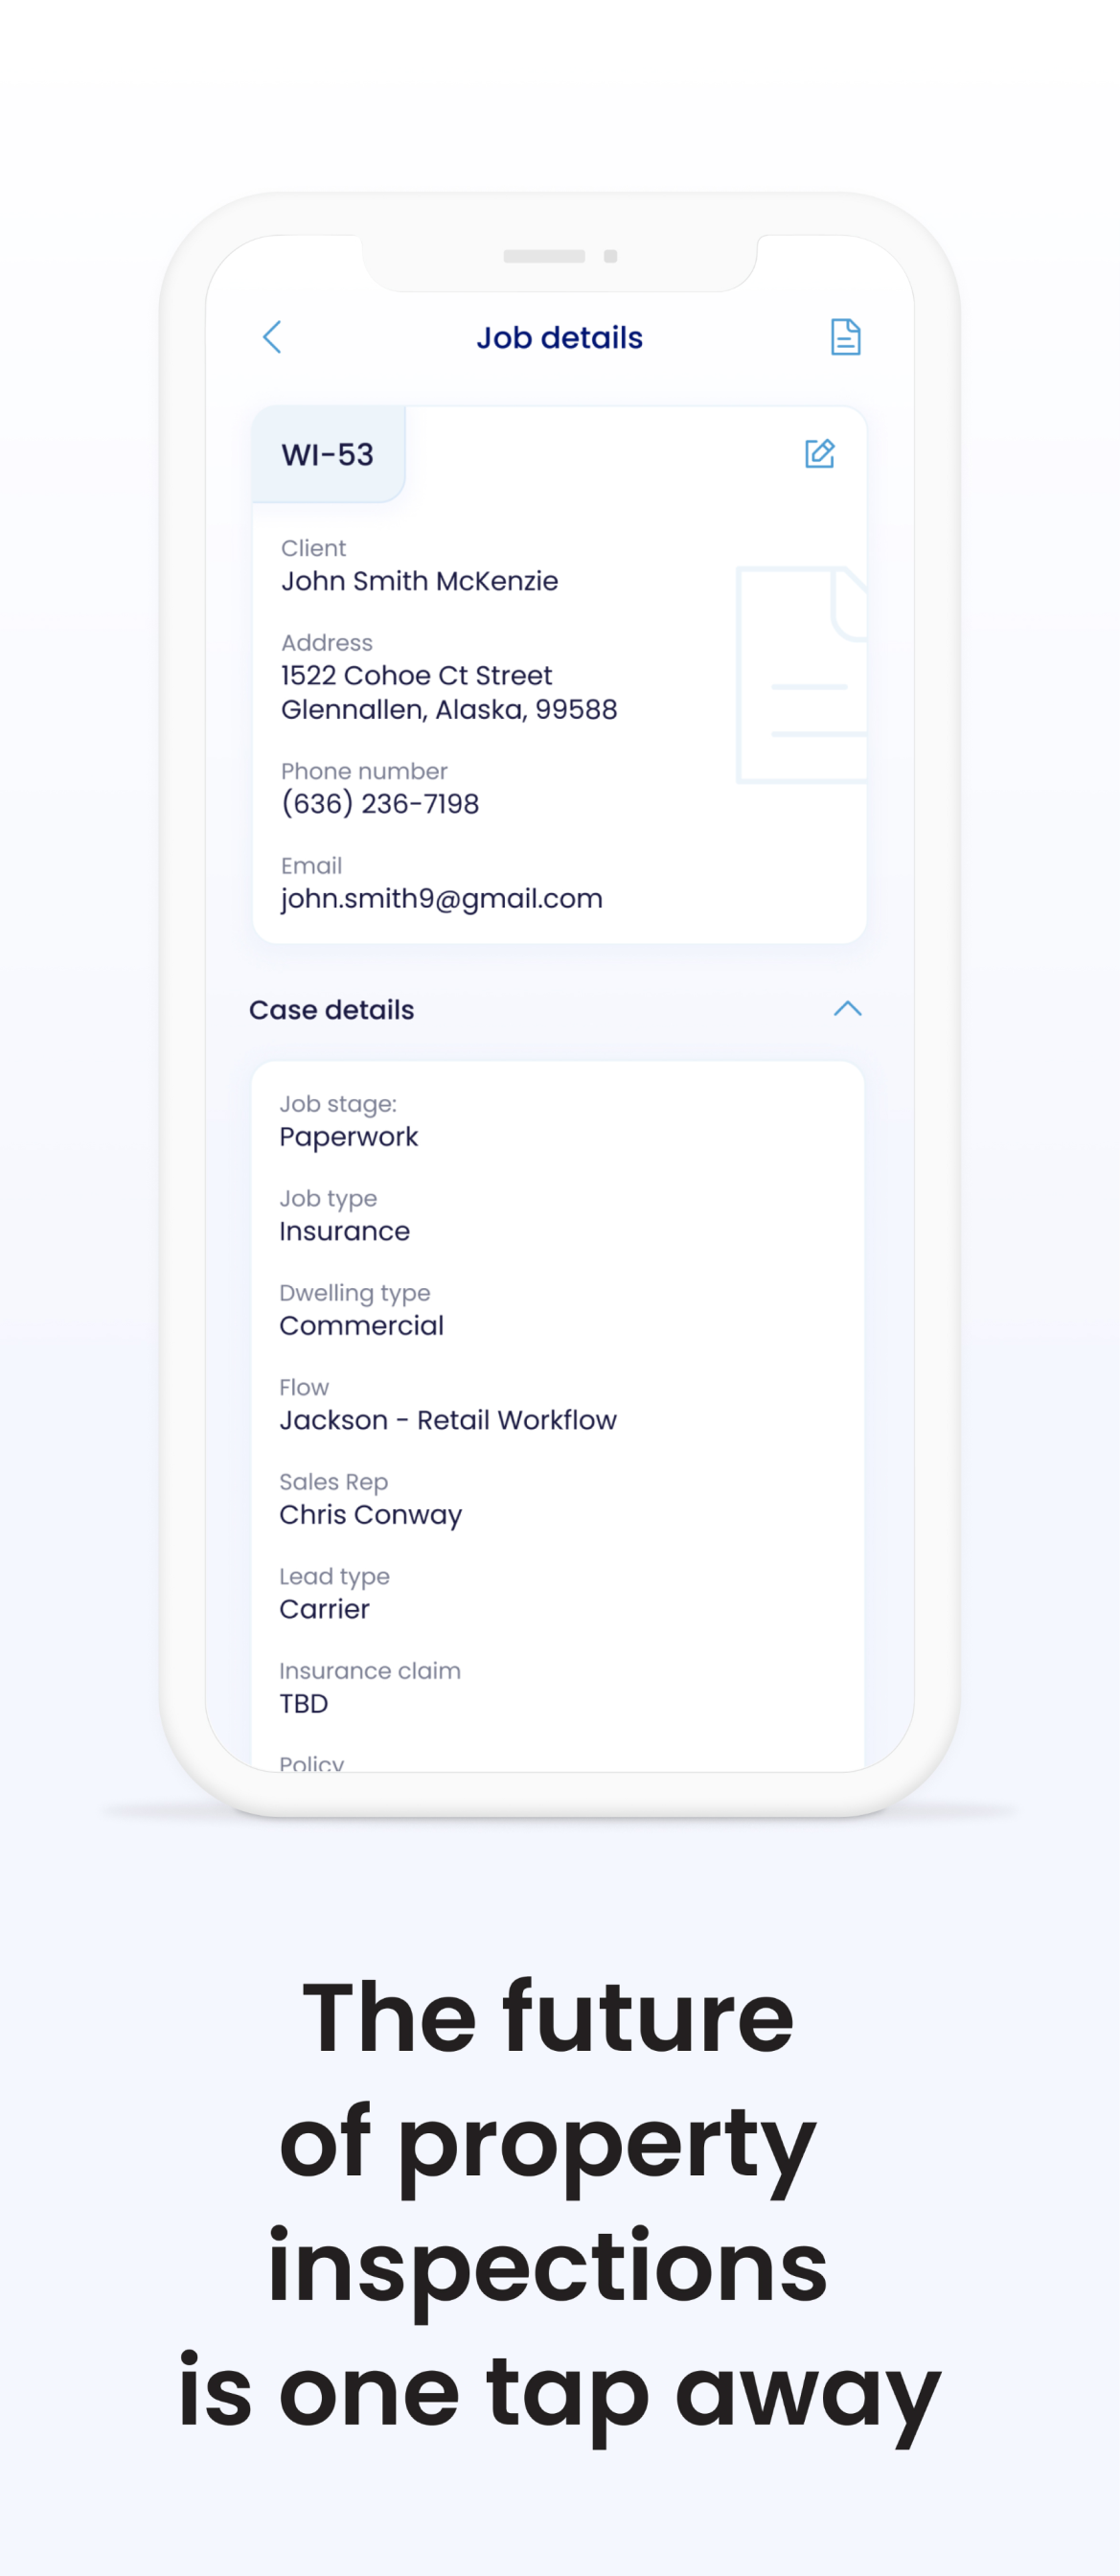Select the Paperwork job stage value
The width and height of the screenshot is (1120, 2576).
pyautogui.click(x=348, y=1137)
